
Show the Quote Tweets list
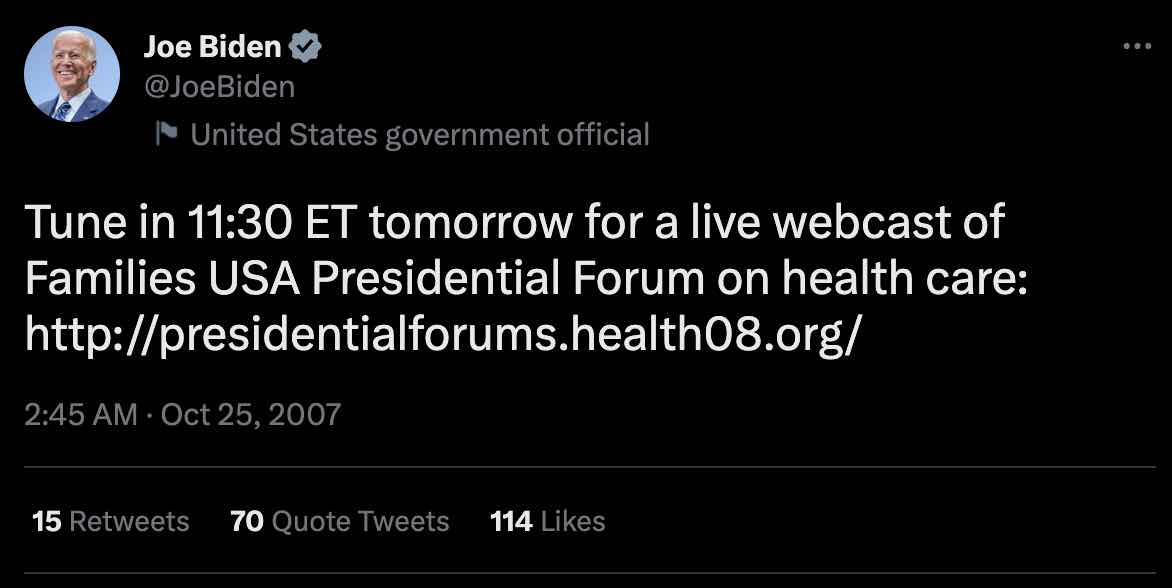point(360,521)
